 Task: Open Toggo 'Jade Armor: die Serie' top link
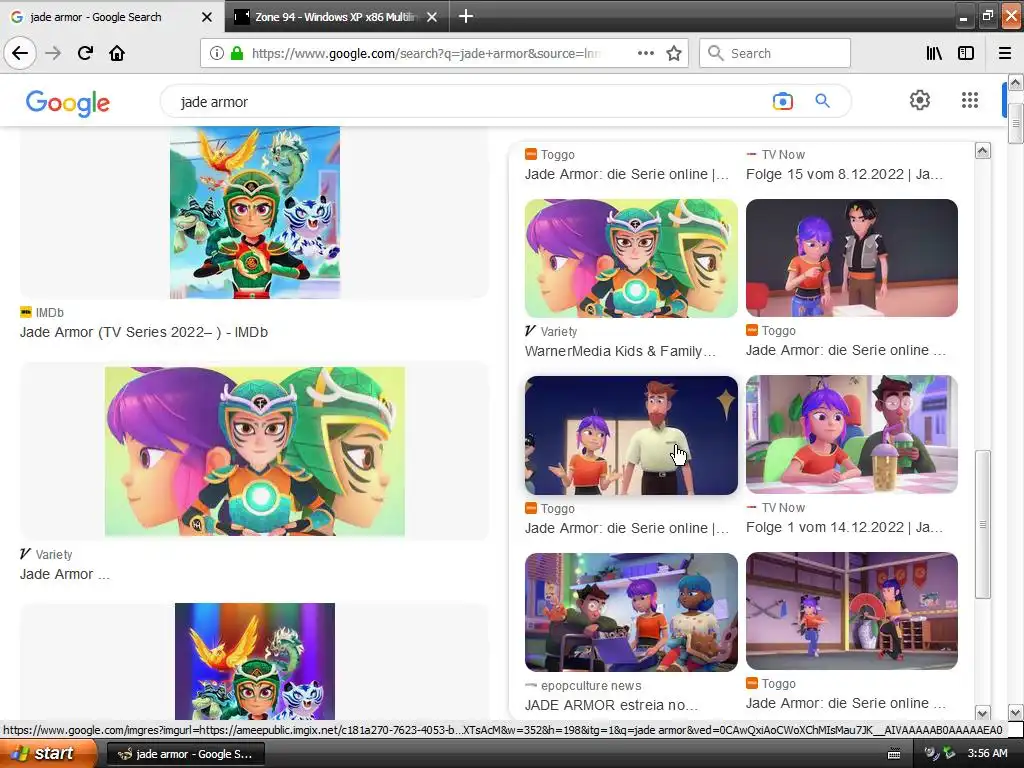pyautogui.click(x=626, y=174)
